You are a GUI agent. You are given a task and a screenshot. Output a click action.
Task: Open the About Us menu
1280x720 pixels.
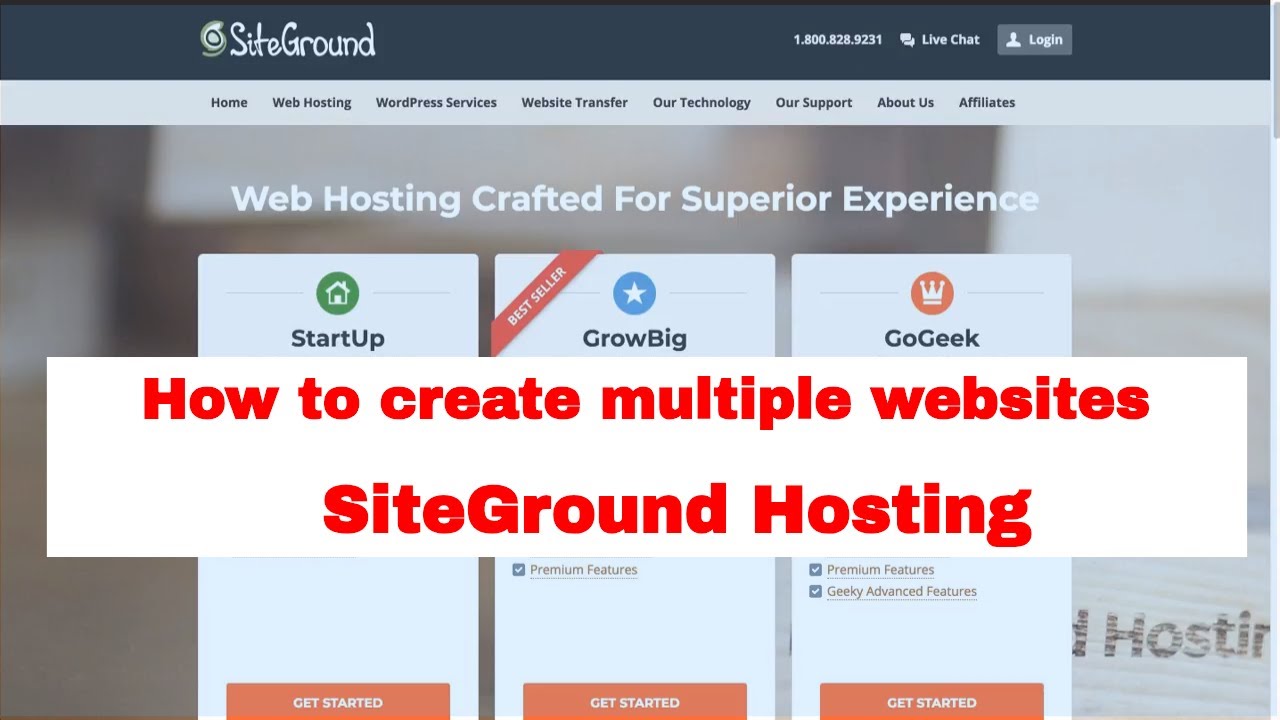coord(906,102)
